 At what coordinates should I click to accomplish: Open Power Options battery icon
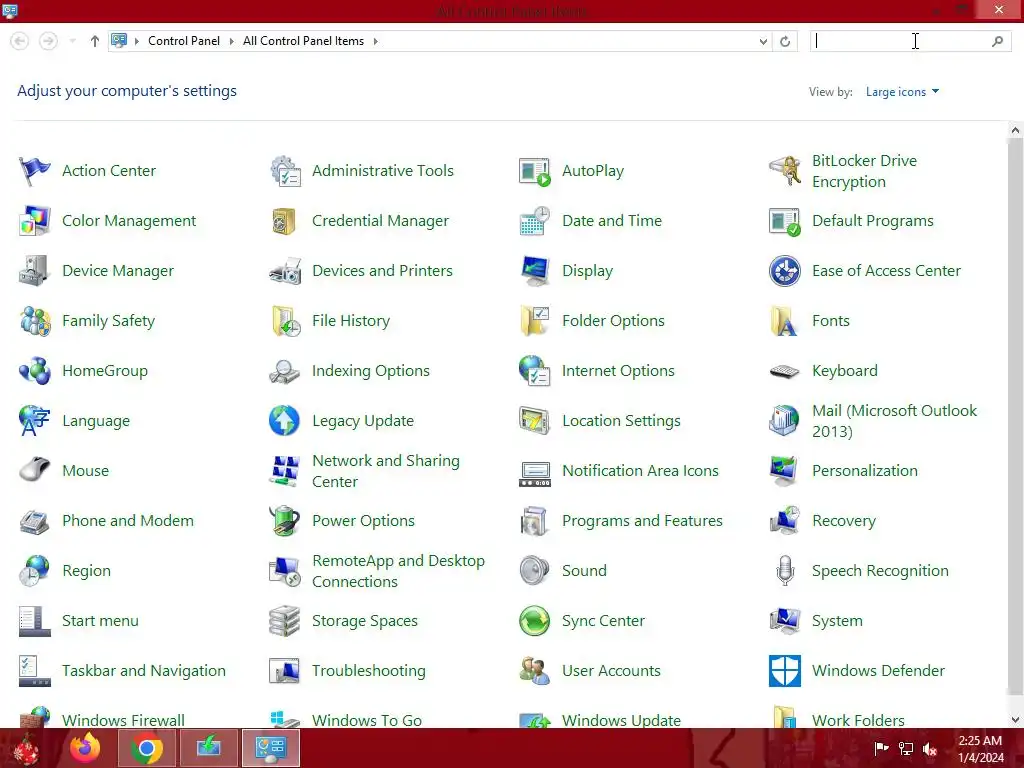pyautogui.click(x=285, y=521)
